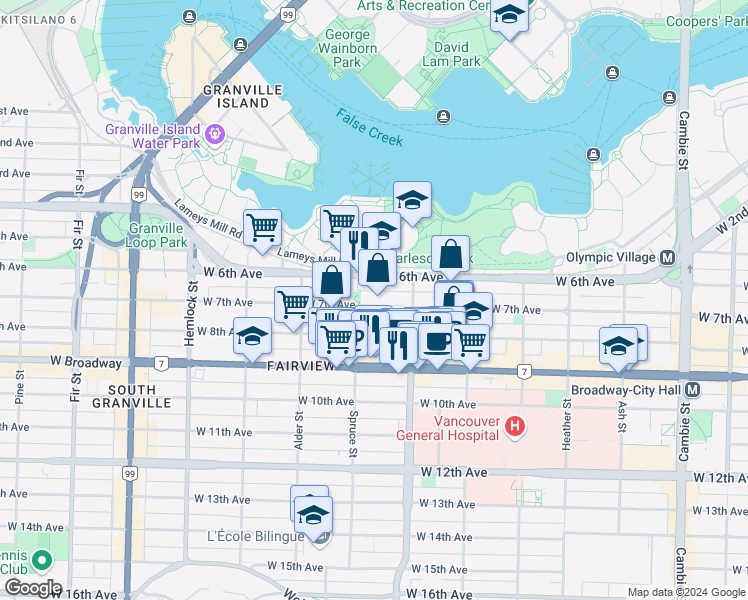Click the Map data ©2024 Google text
This screenshot has height=600, width=748.
(687, 592)
